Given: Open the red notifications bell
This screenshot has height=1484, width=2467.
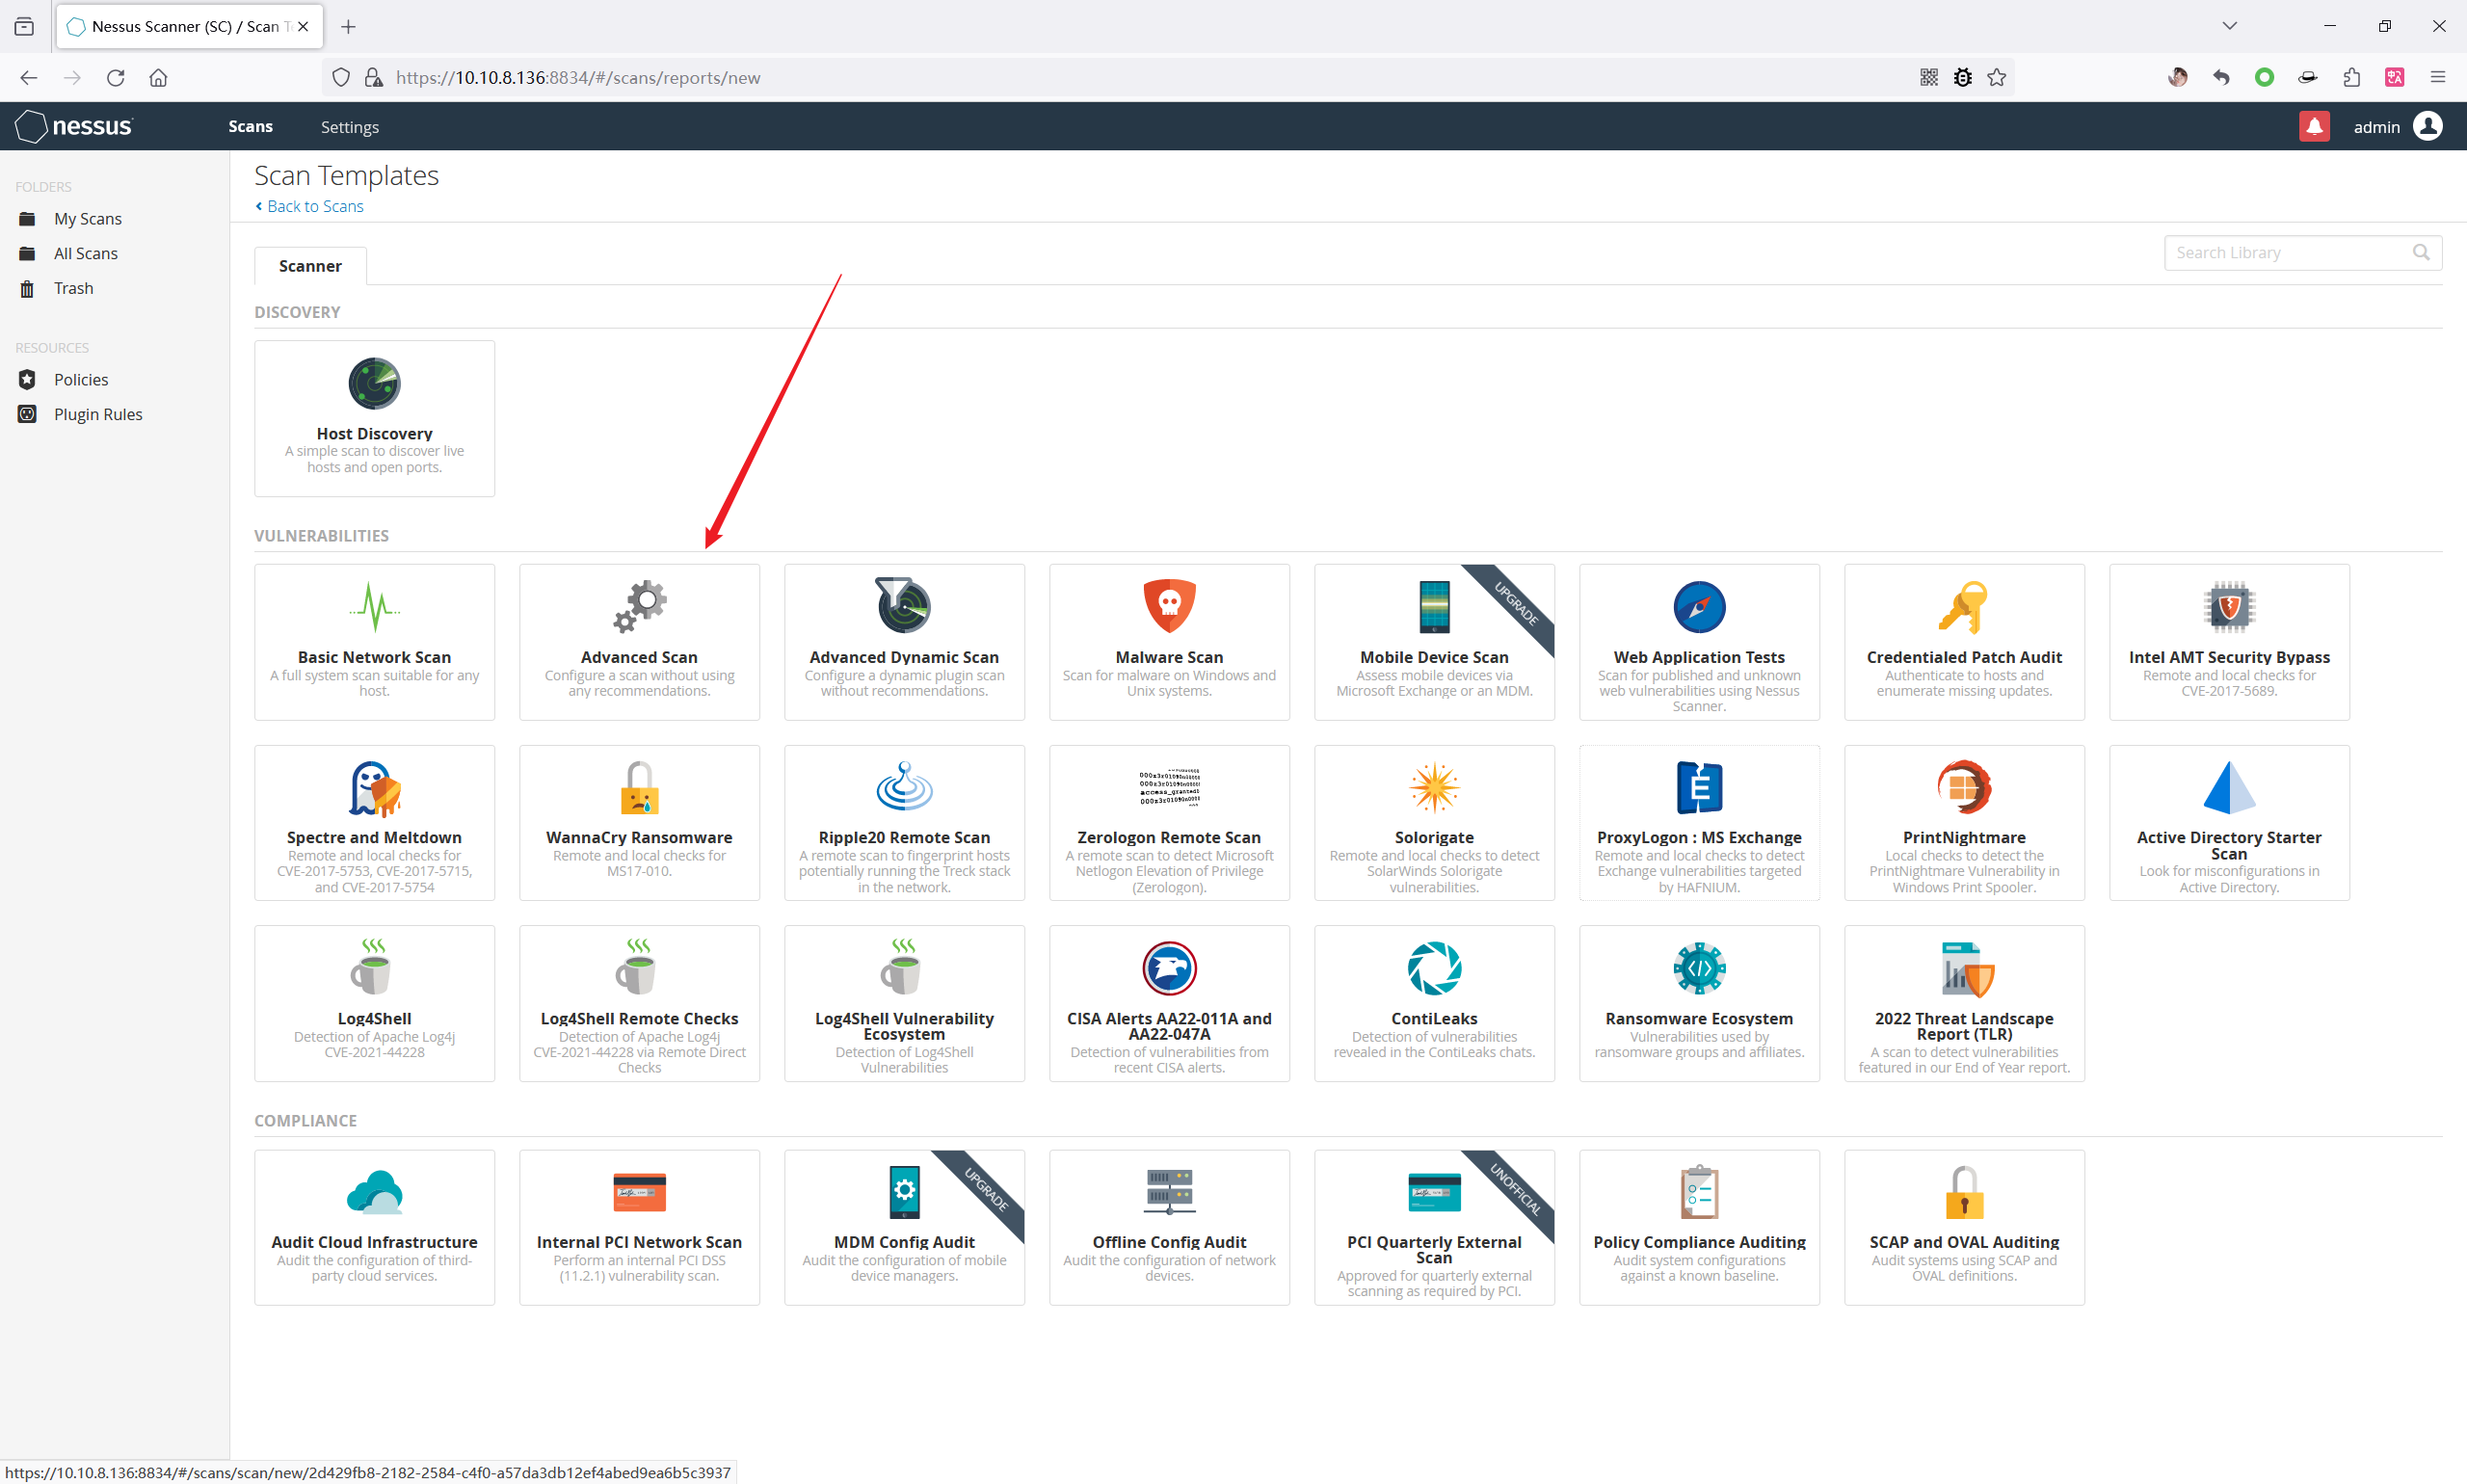Looking at the screenshot, I should pyautogui.click(x=2314, y=127).
